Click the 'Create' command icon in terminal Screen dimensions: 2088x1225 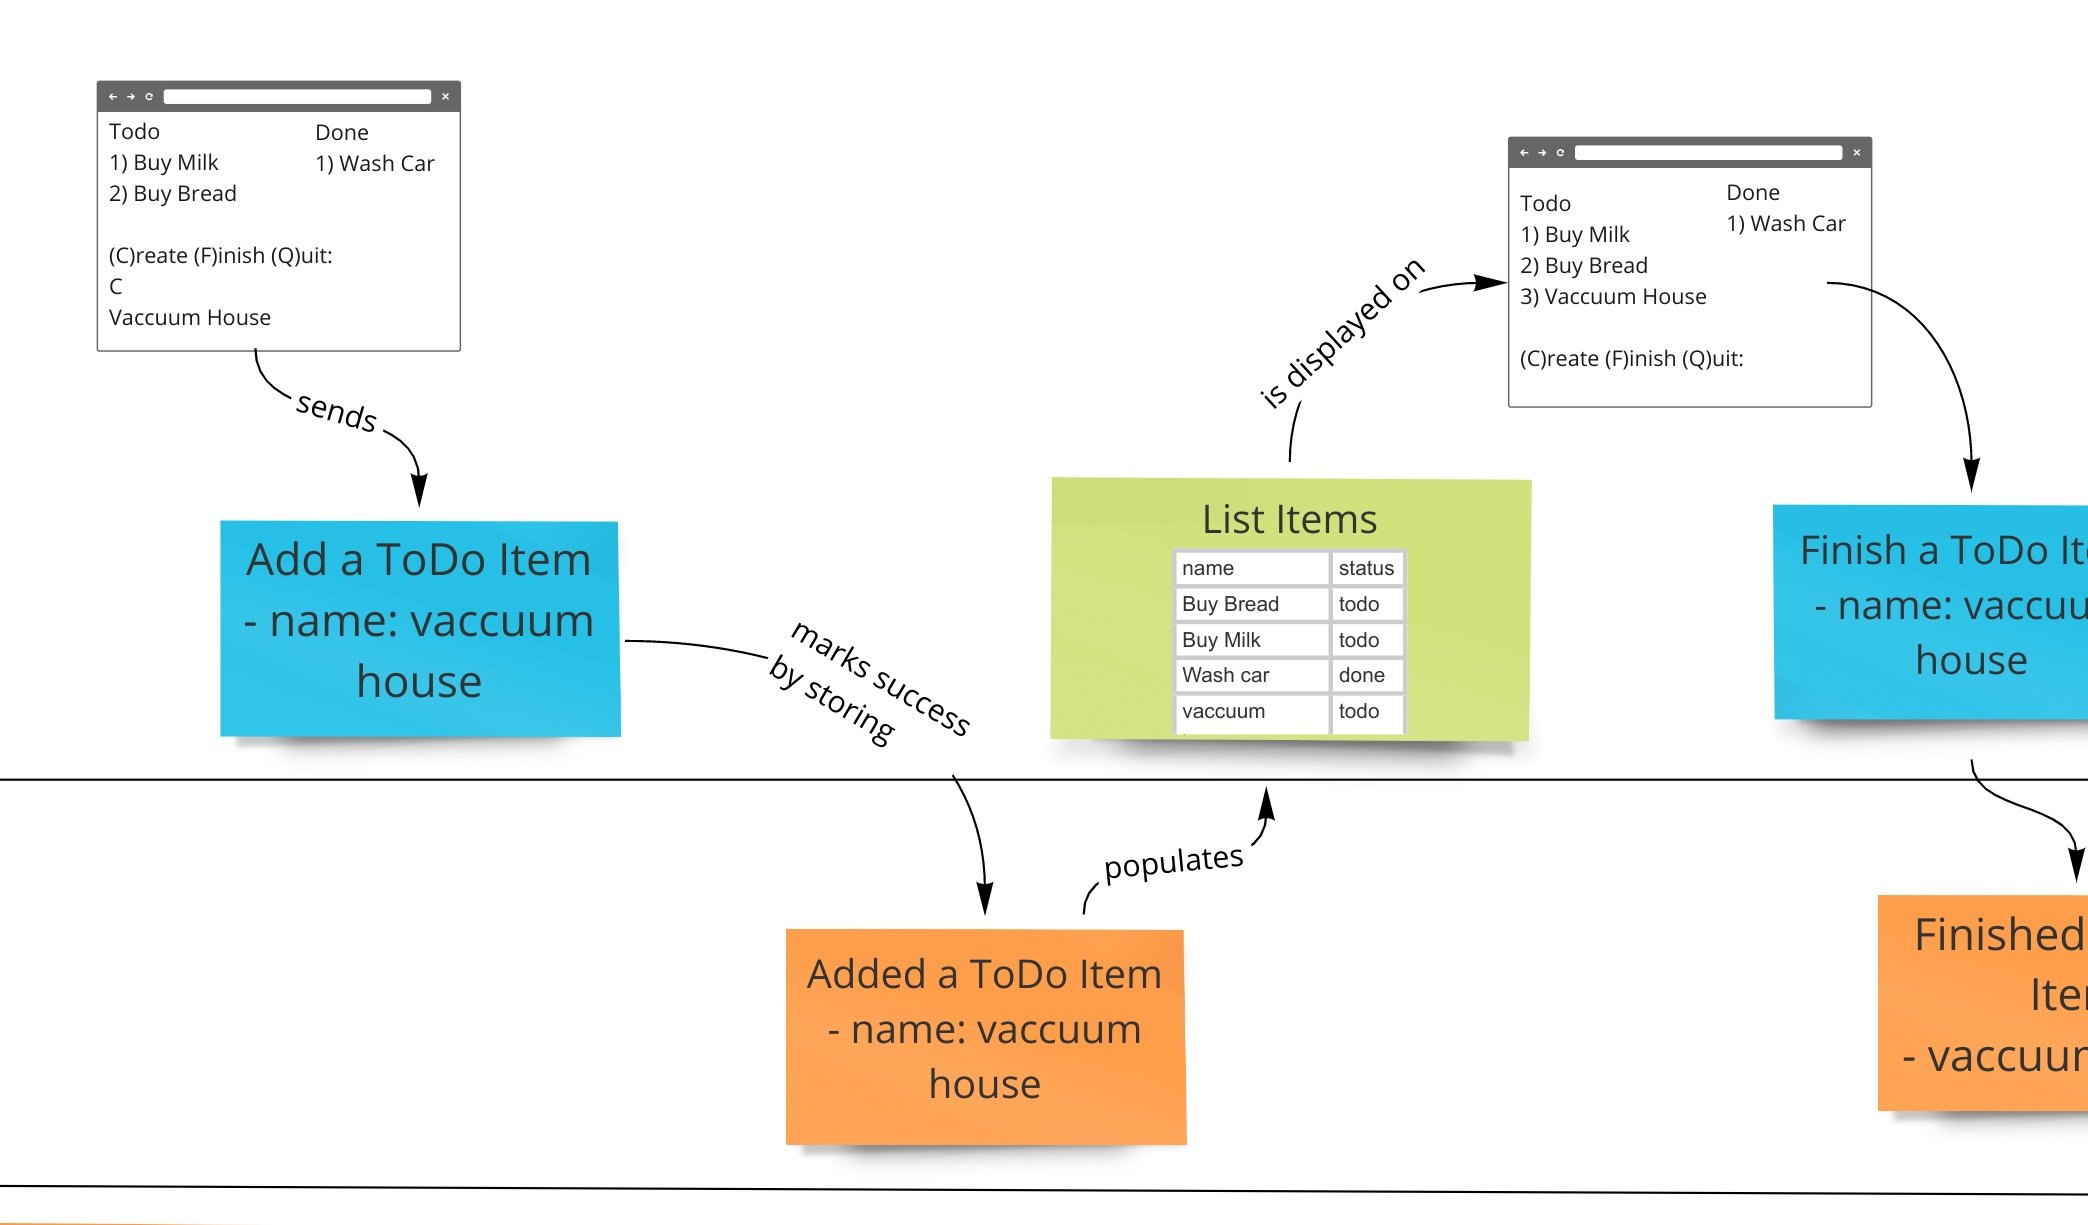coord(120,286)
